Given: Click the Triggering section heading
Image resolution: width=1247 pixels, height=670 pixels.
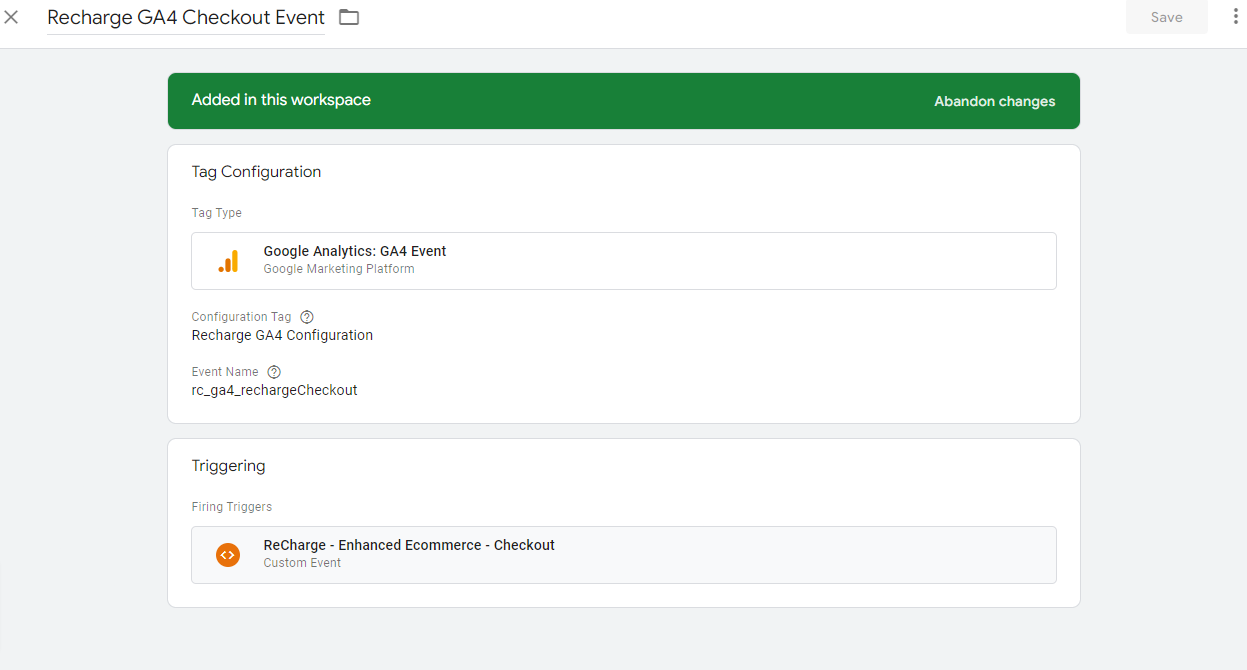Looking at the screenshot, I should click(228, 466).
